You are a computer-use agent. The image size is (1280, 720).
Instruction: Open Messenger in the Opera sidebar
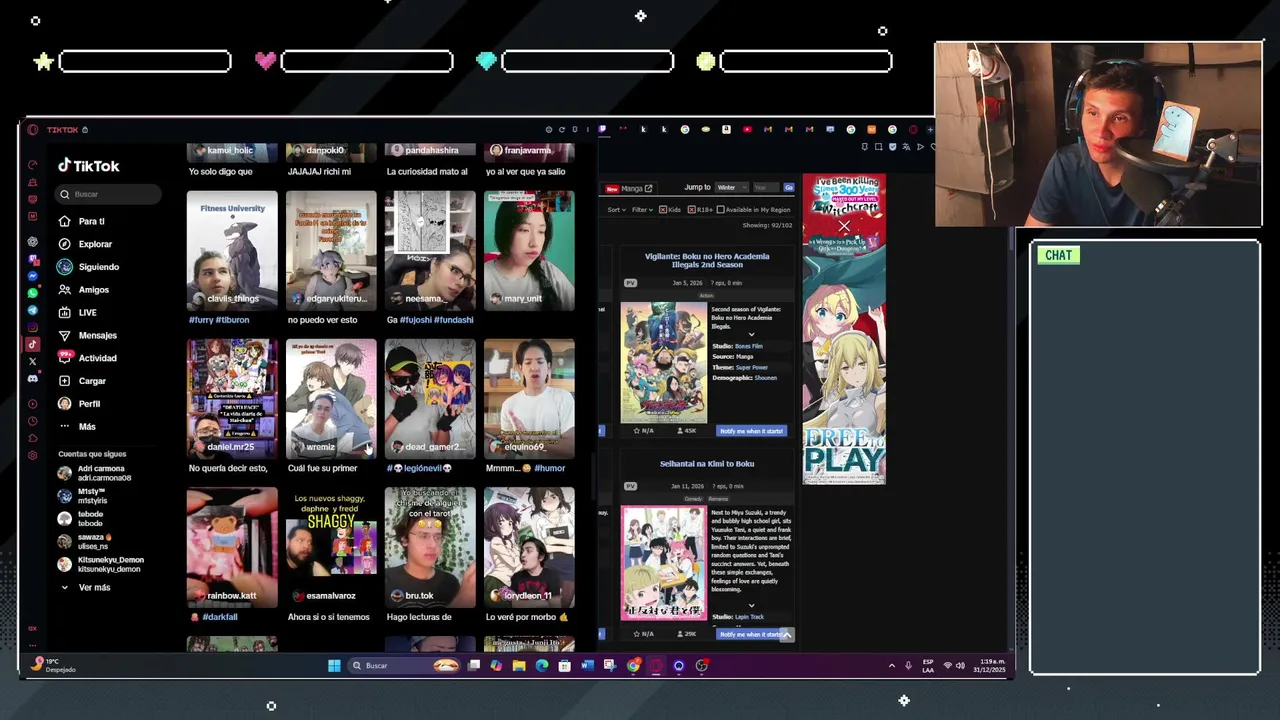pyautogui.click(x=32, y=276)
